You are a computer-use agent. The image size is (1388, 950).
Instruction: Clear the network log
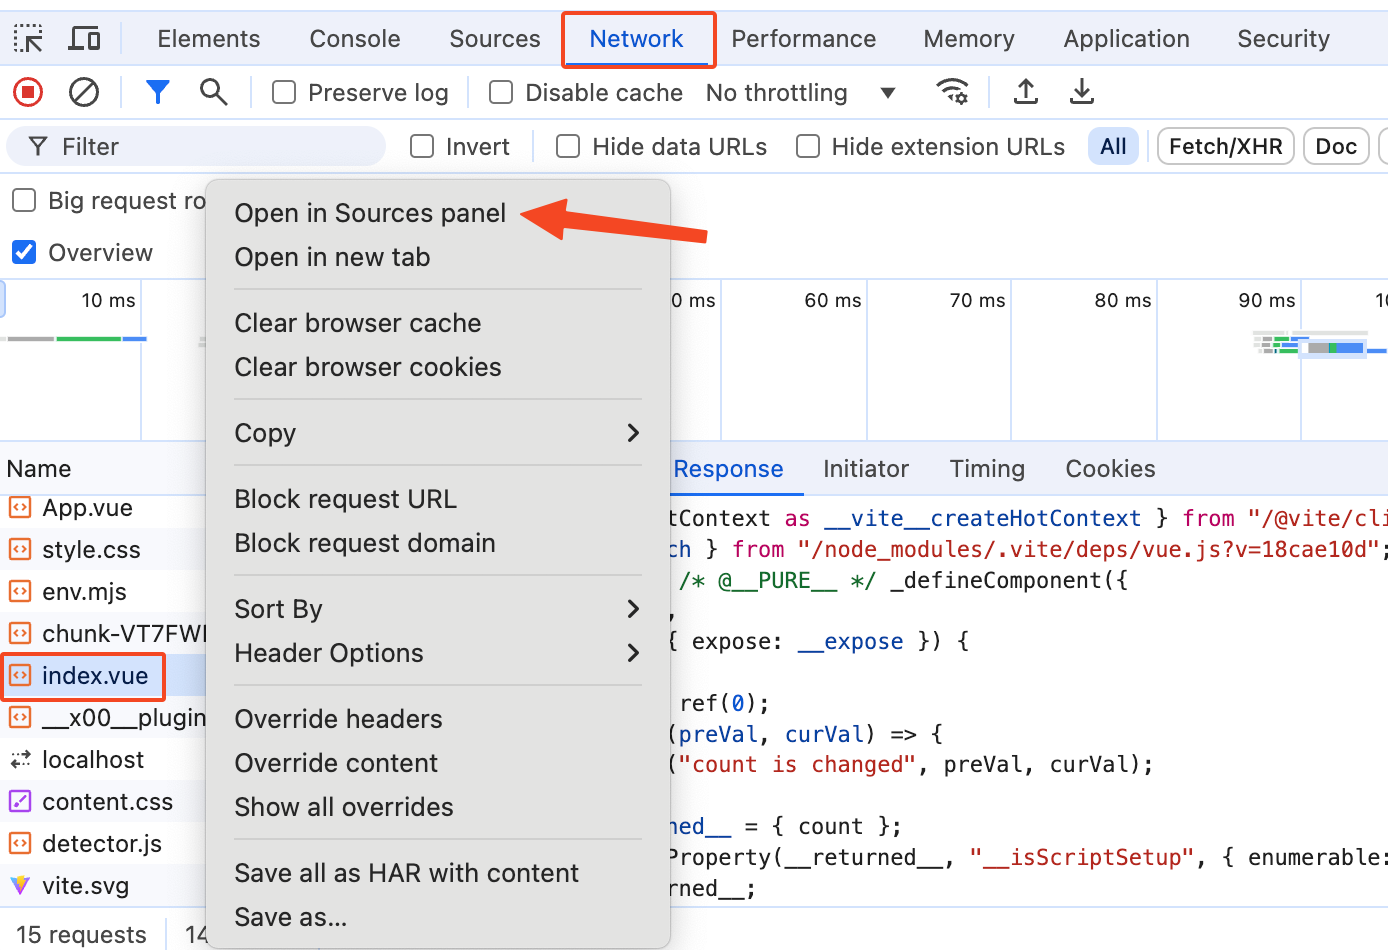[84, 93]
